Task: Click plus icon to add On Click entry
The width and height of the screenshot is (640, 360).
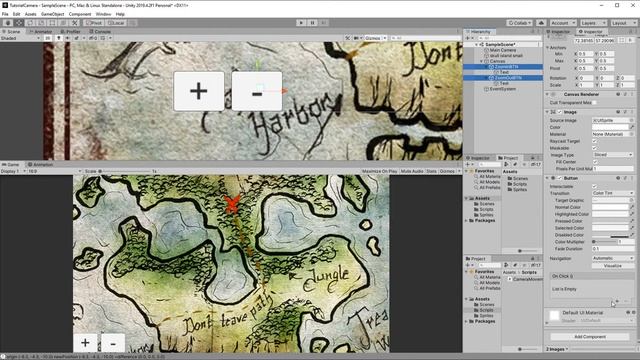Action: (x=617, y=301)
